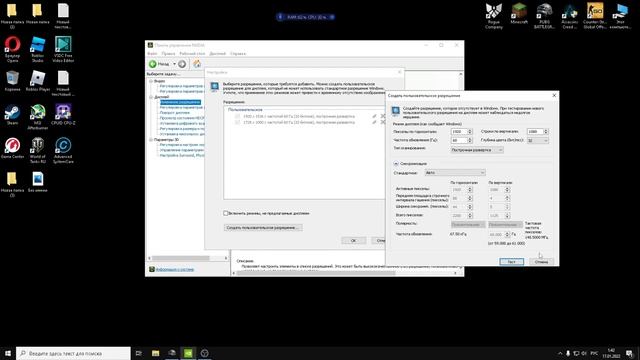
Task: Select the CPUID CPU-Z desktop icon
Action: coord(63,114)
